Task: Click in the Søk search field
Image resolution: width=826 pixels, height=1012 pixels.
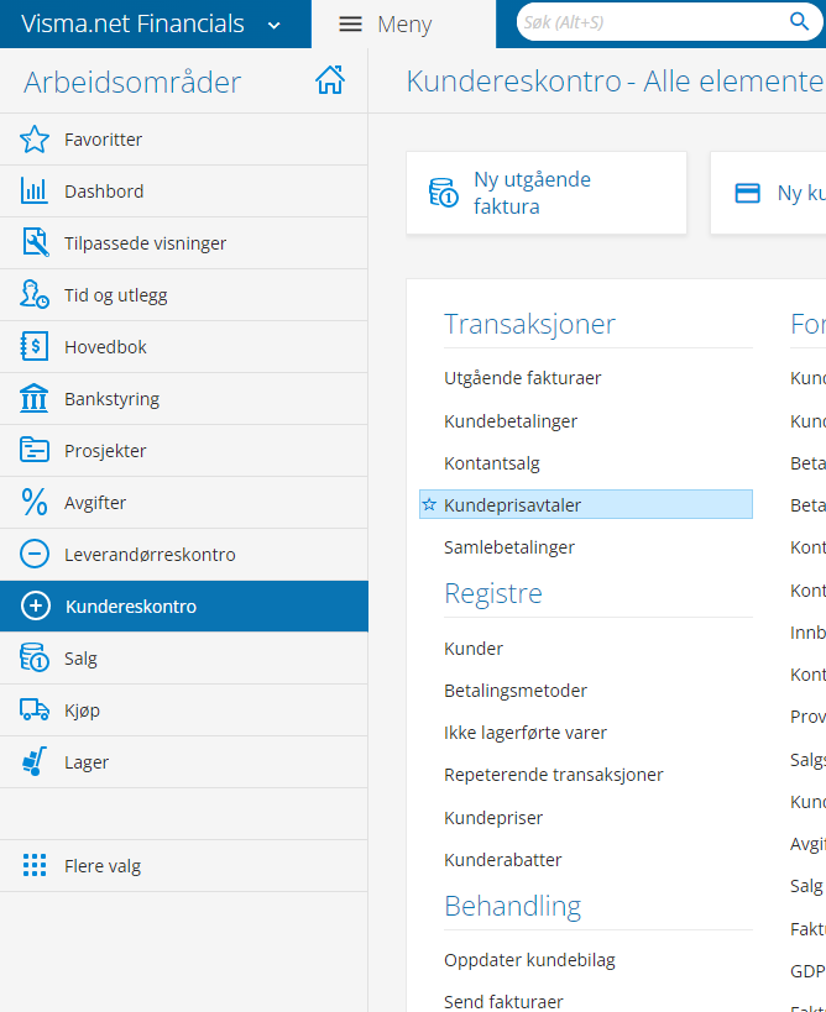Action: pos(650,22)
